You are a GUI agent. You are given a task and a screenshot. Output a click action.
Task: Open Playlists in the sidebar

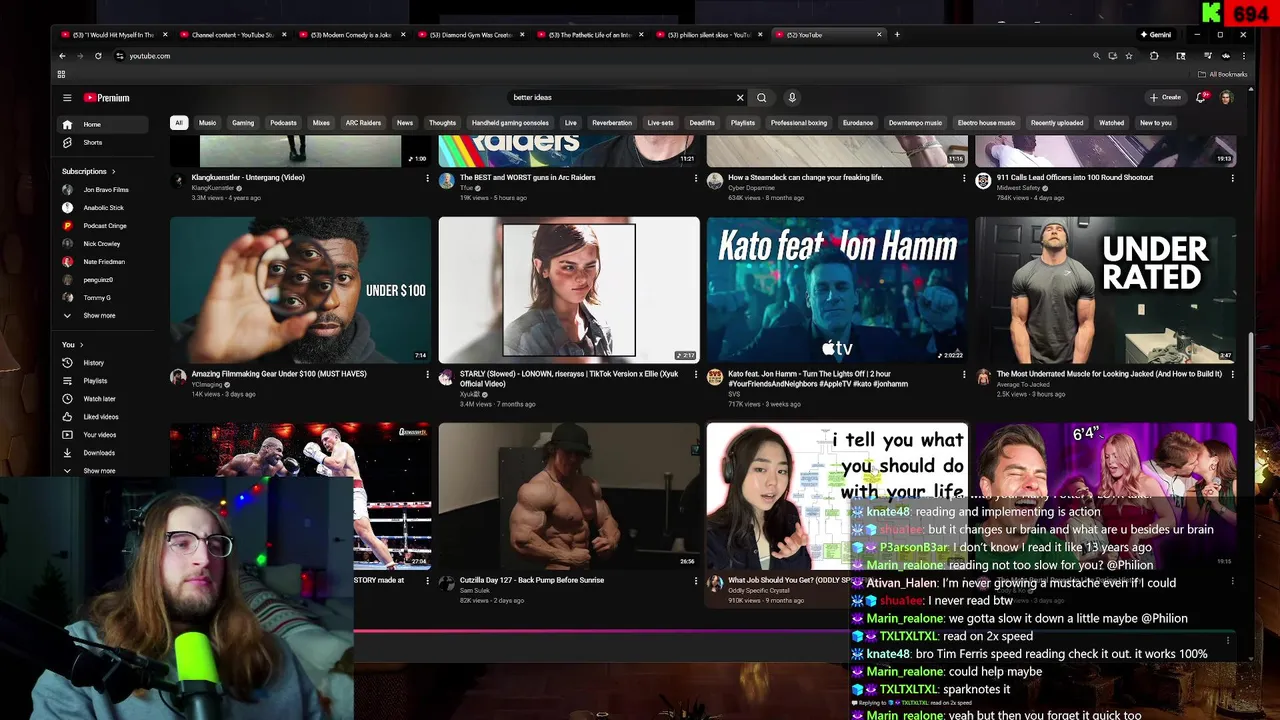point(103,381)
